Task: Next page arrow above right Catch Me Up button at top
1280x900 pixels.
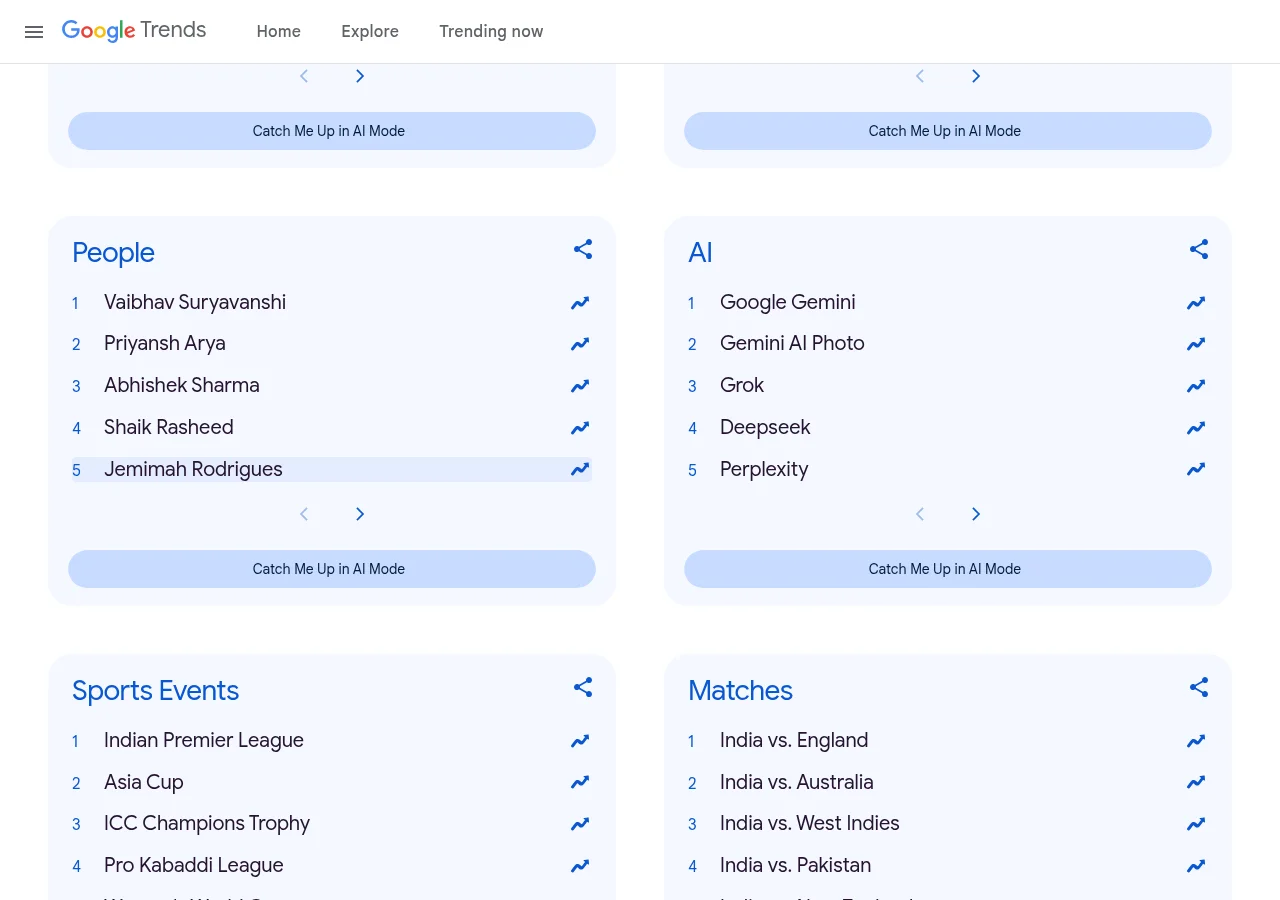Action: point(976,76)
